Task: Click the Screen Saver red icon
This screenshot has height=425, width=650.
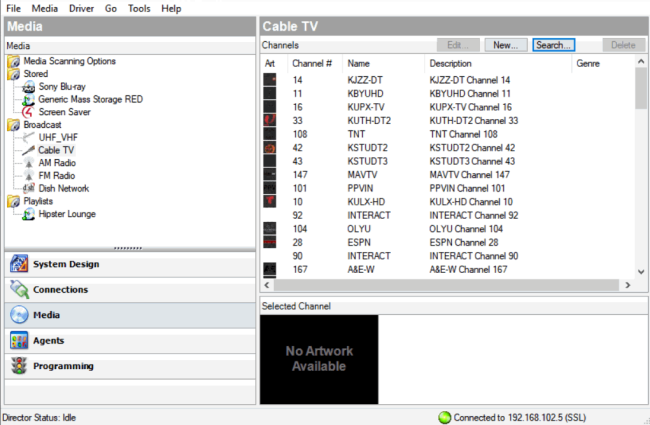Action: [x=28, y=112]
